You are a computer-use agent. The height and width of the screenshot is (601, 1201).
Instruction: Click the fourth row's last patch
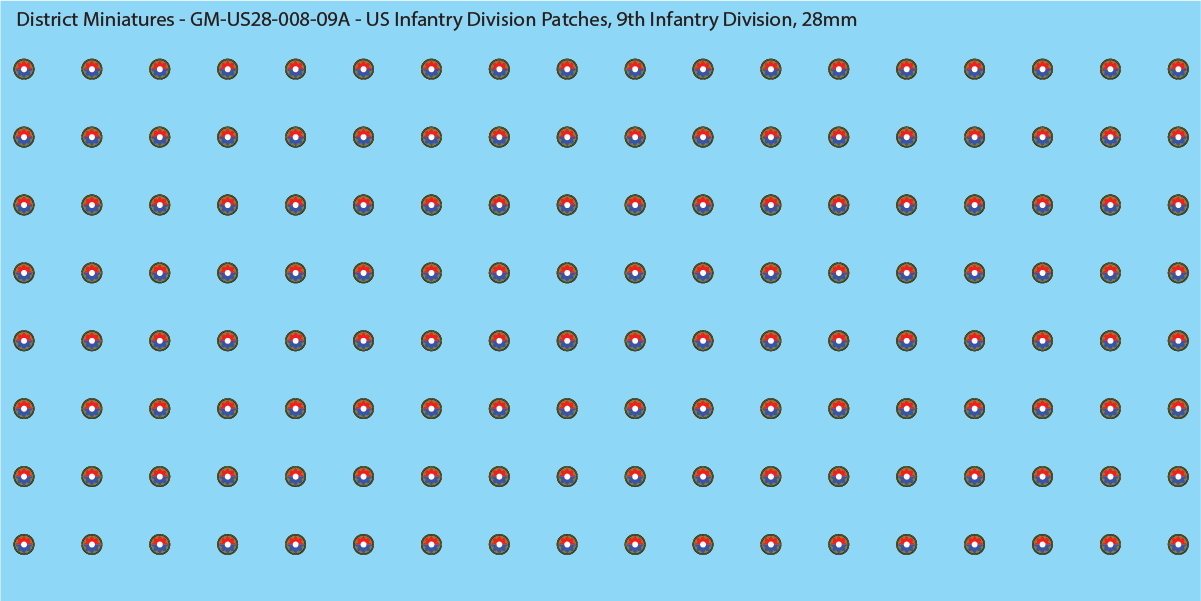(x=1178, y=272)
